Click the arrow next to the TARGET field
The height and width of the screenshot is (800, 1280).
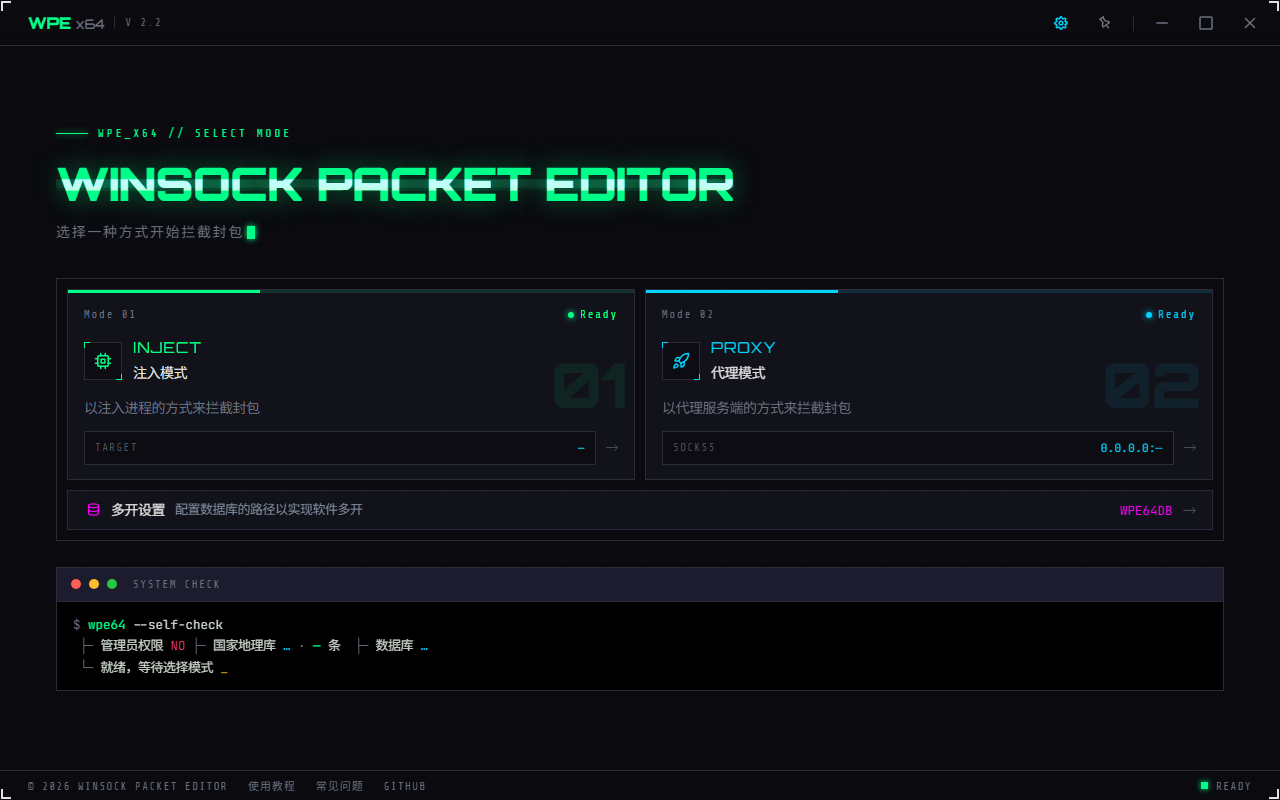click(612, 448)
